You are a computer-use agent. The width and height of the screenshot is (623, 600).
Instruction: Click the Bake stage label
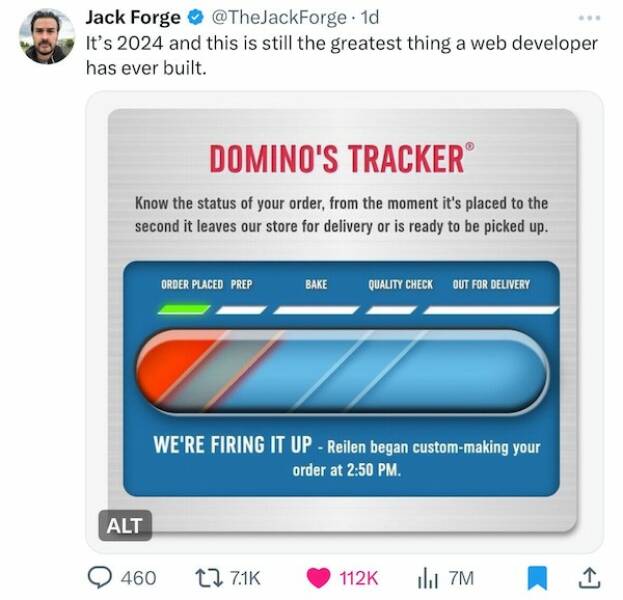click(316, 285)
